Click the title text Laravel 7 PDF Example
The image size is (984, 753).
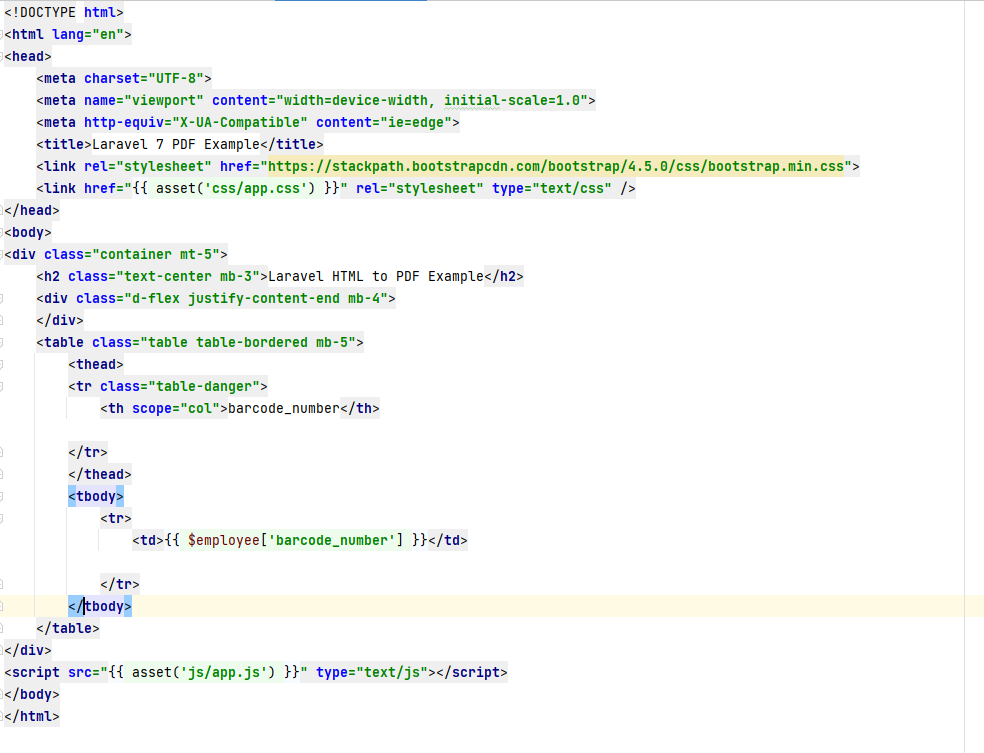[x=176, y=144]
